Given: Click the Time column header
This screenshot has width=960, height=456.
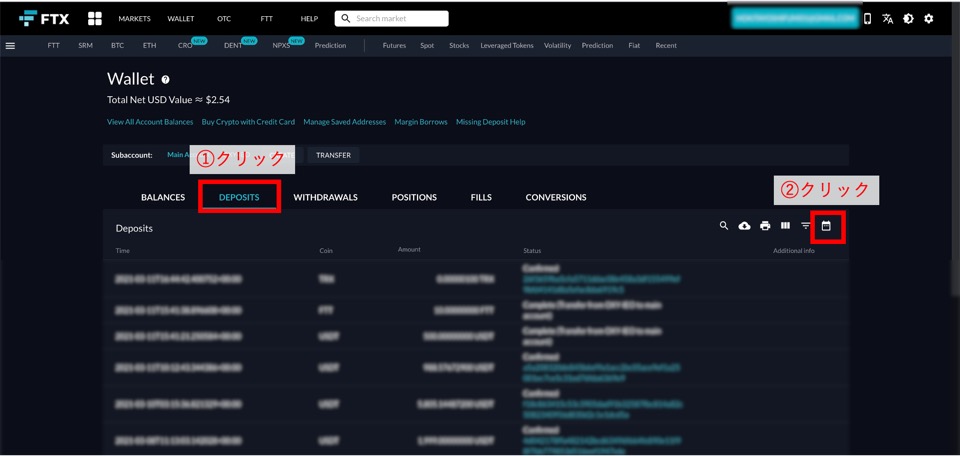Looking at the screenshot, I should pyautogui.click(x=122, y=251).
